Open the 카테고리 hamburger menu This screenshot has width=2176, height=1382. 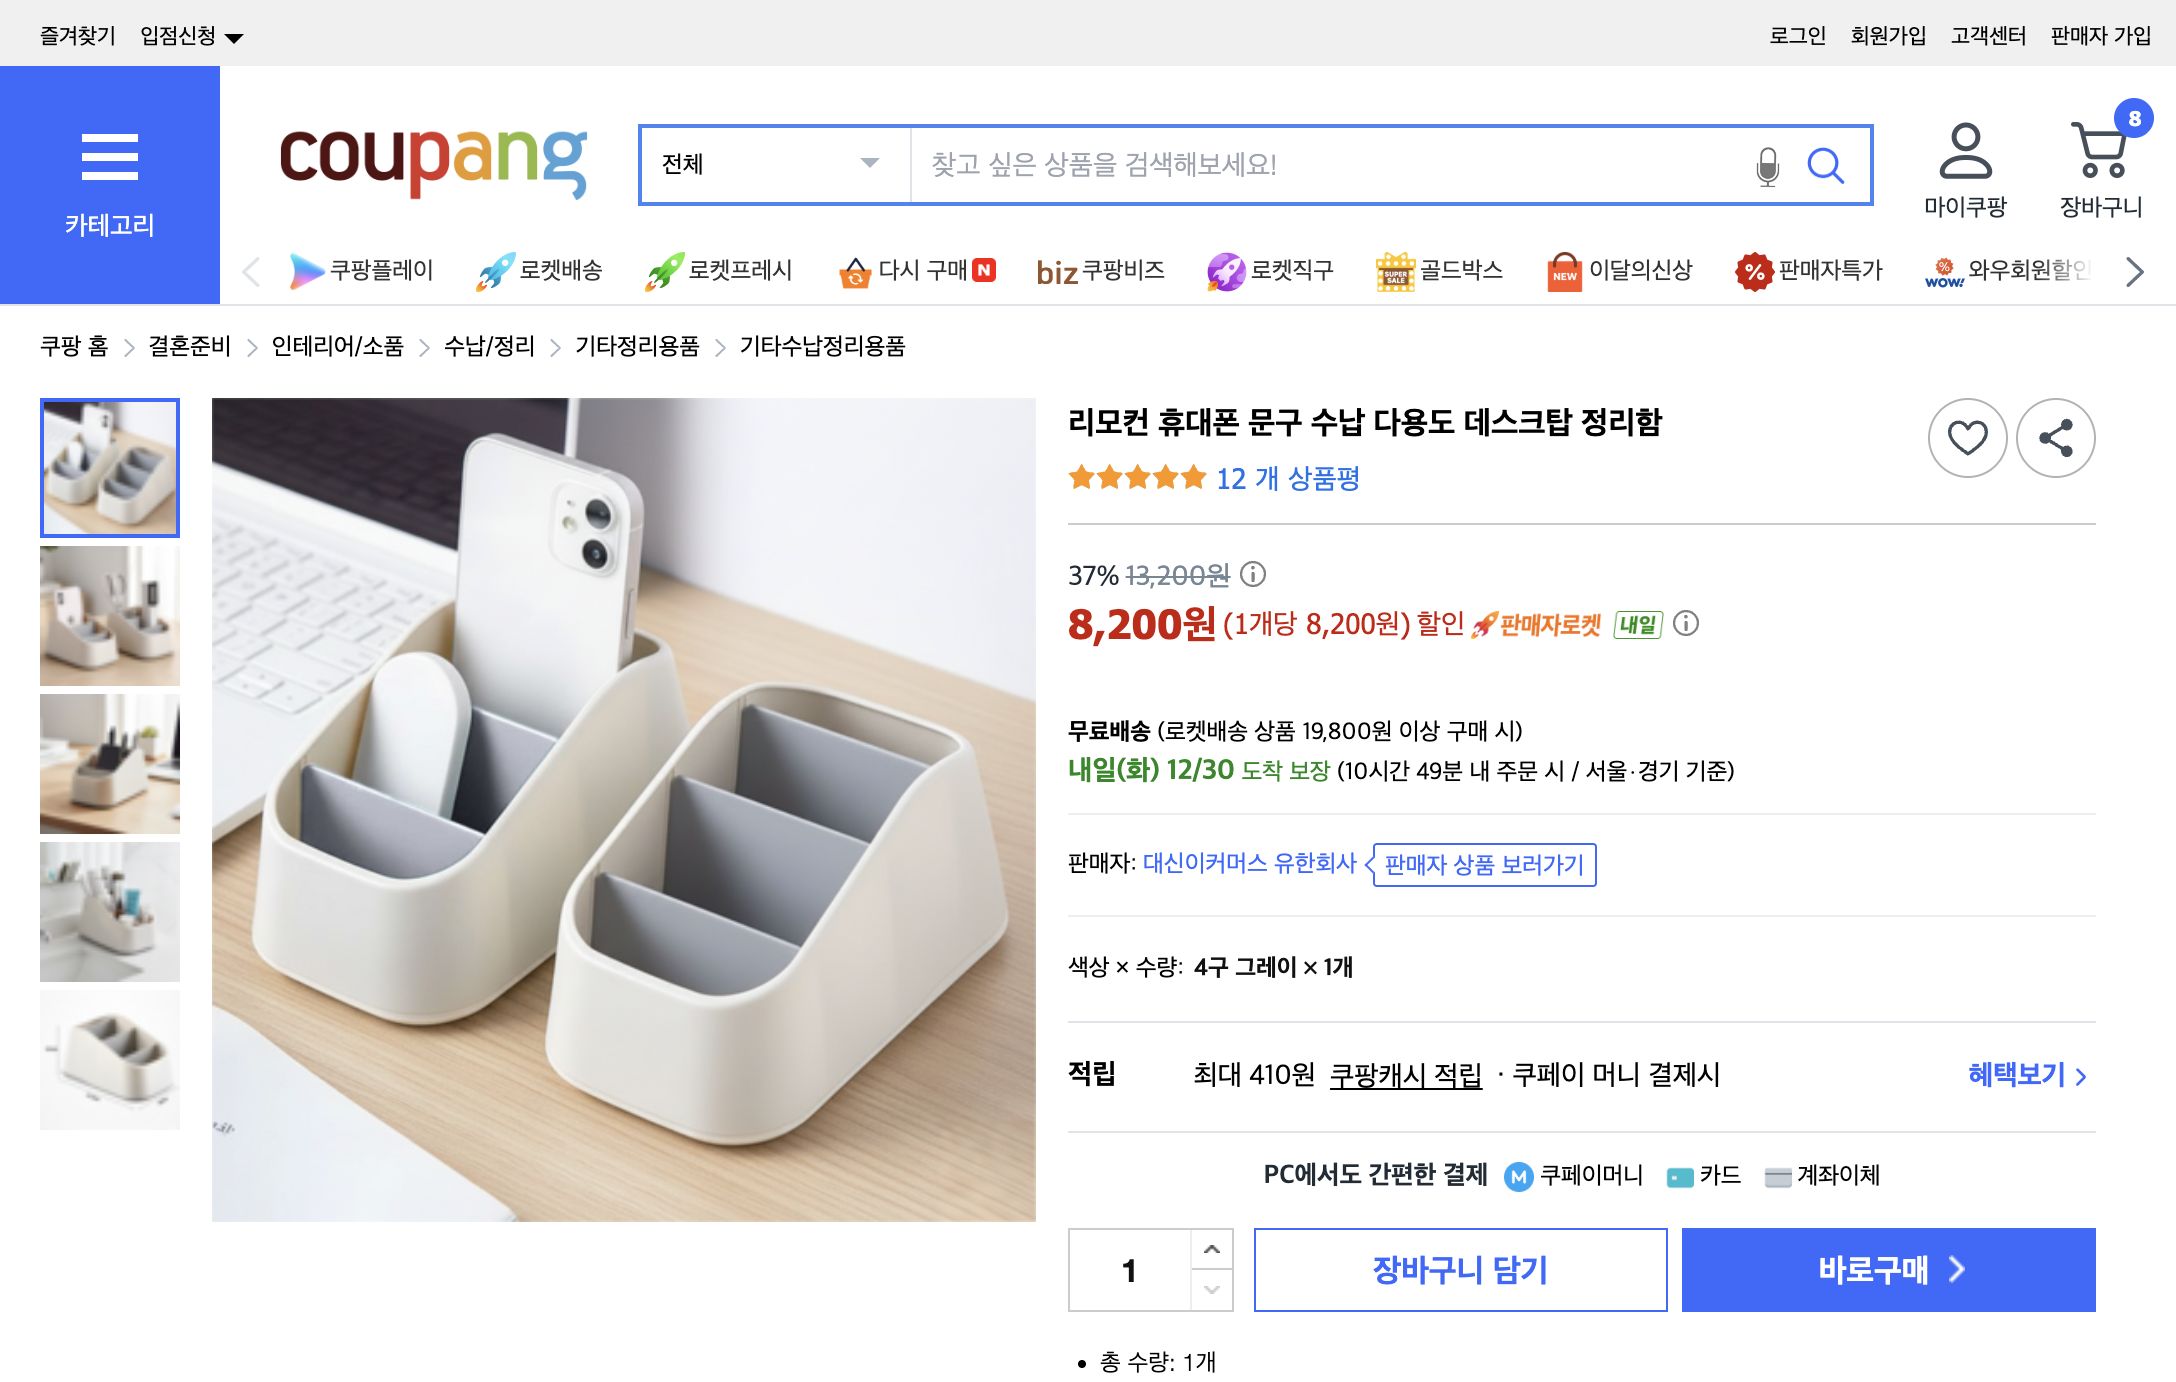click(110, 156)
